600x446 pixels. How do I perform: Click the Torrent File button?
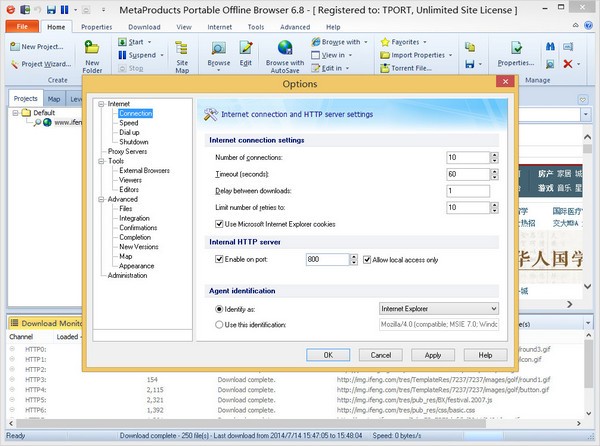(x=411, y=69)
